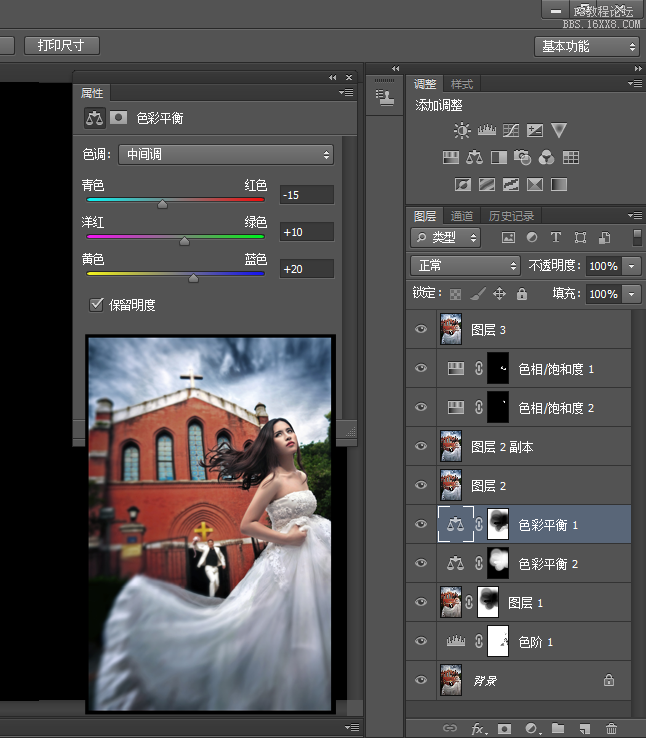646x738 pixels.
Task: Hide the 图层 2 副本 layer
Action: [421, 446]
